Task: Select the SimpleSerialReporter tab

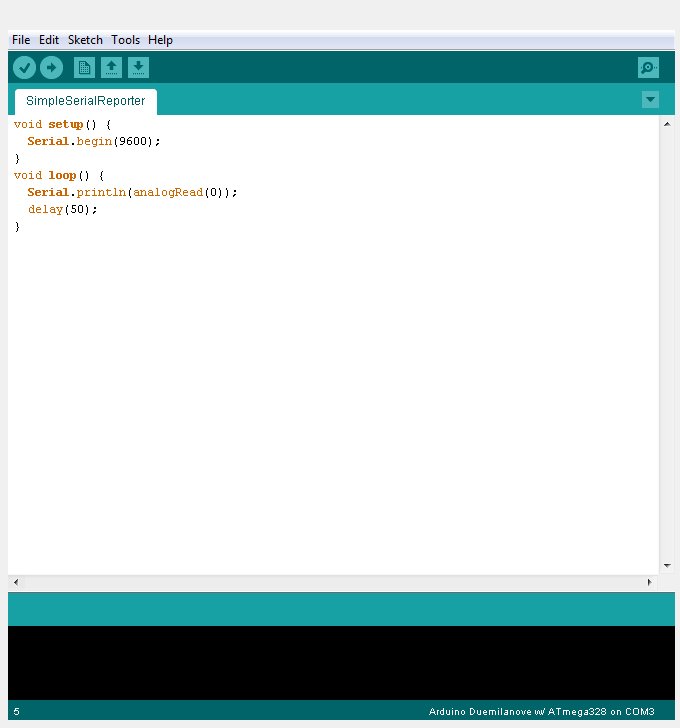Action: point(86,101)
